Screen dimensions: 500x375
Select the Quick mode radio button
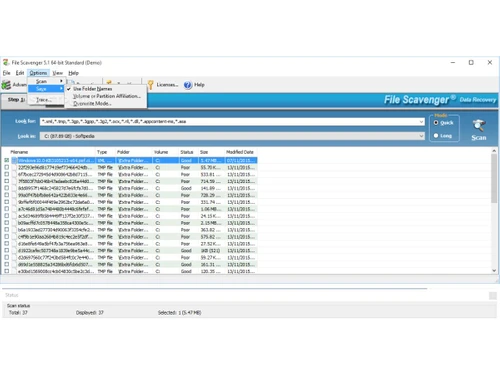tap(436, 123)
